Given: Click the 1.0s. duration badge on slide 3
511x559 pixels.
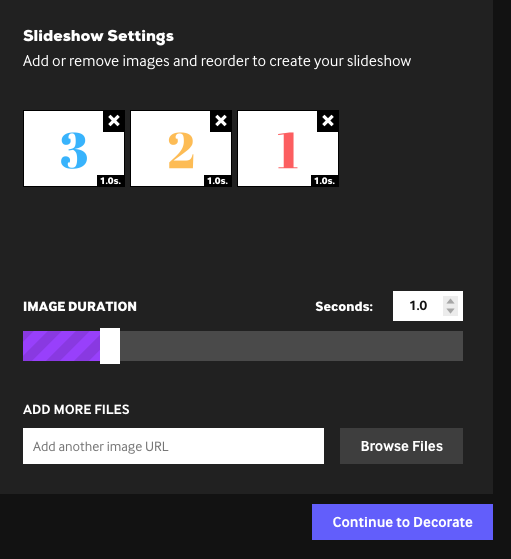Looking at the screenshot, I should [x=111, y=181].
